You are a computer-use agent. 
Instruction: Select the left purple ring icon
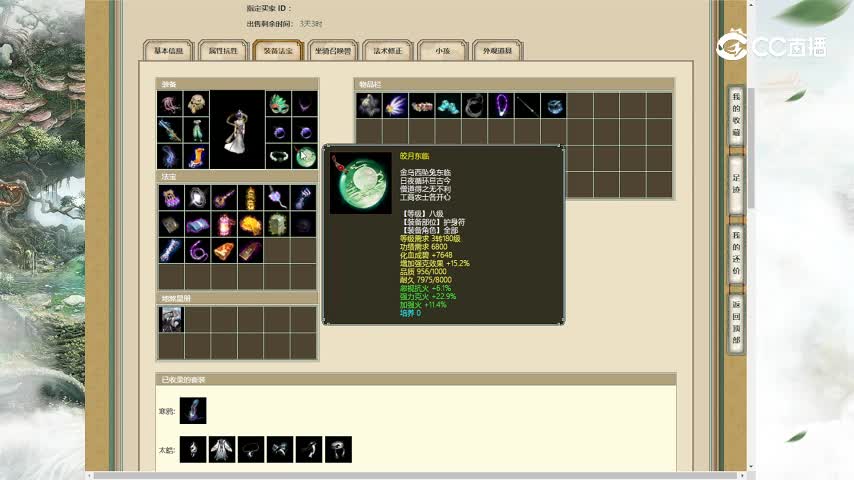tap(279, 131)
